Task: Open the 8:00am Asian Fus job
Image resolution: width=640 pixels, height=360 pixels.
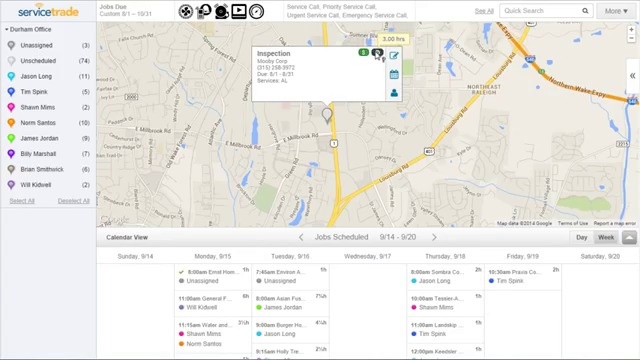Action: [291, 303]
